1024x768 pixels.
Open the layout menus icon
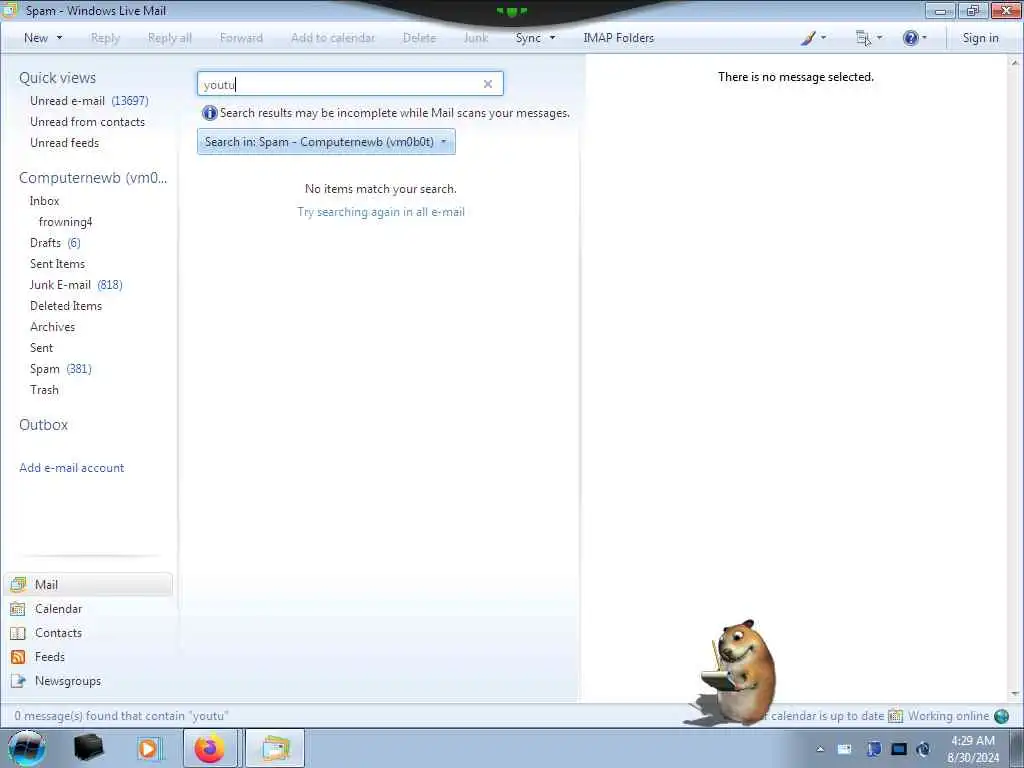point(868,38)
